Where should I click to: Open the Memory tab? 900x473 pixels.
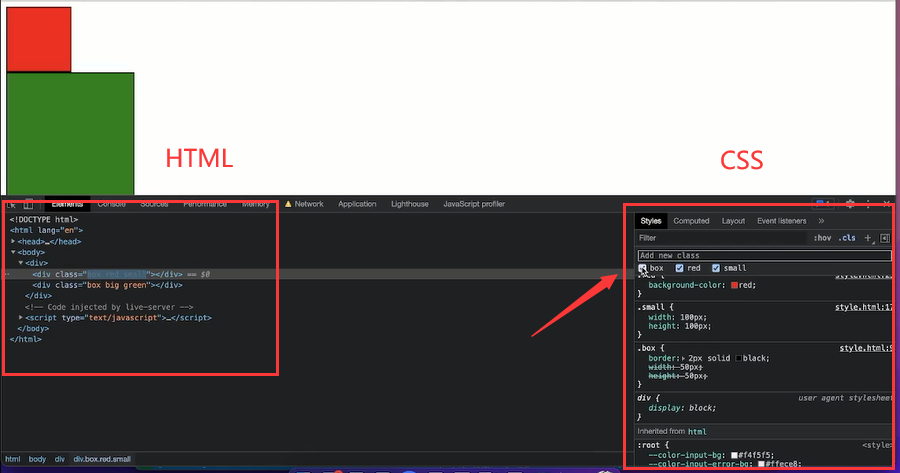(255, 204)
